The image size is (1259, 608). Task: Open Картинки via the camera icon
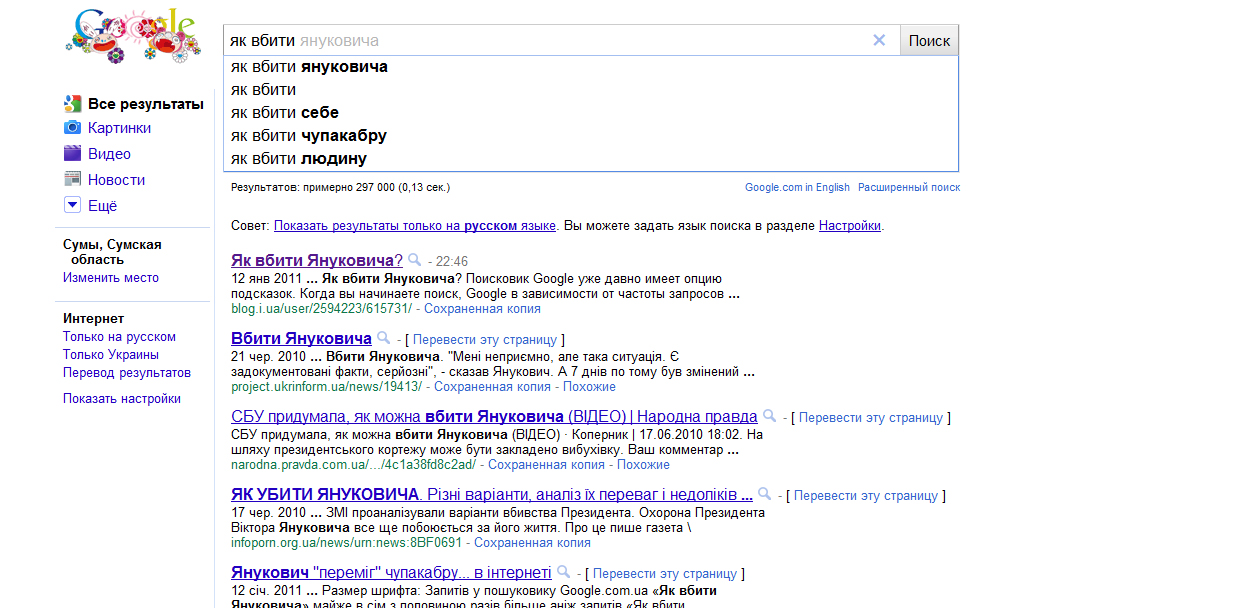coord(72,128)
